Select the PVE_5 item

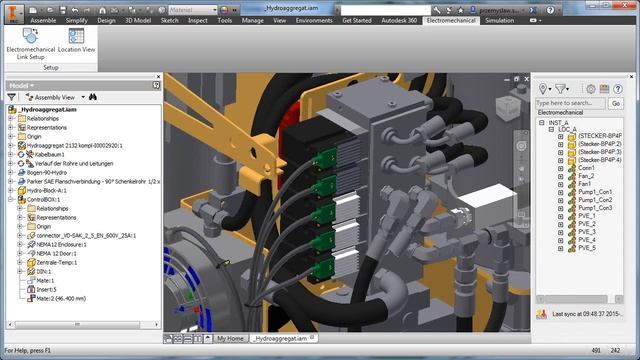(x=587, y=248)
